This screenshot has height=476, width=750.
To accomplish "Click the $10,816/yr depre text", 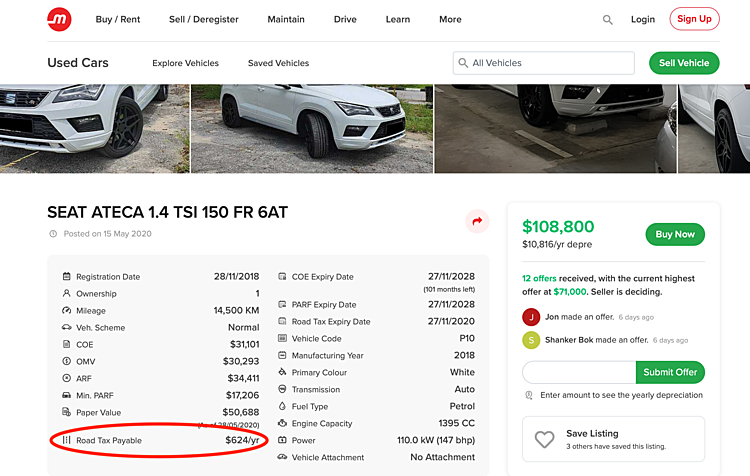I will (x=557, y=244).
